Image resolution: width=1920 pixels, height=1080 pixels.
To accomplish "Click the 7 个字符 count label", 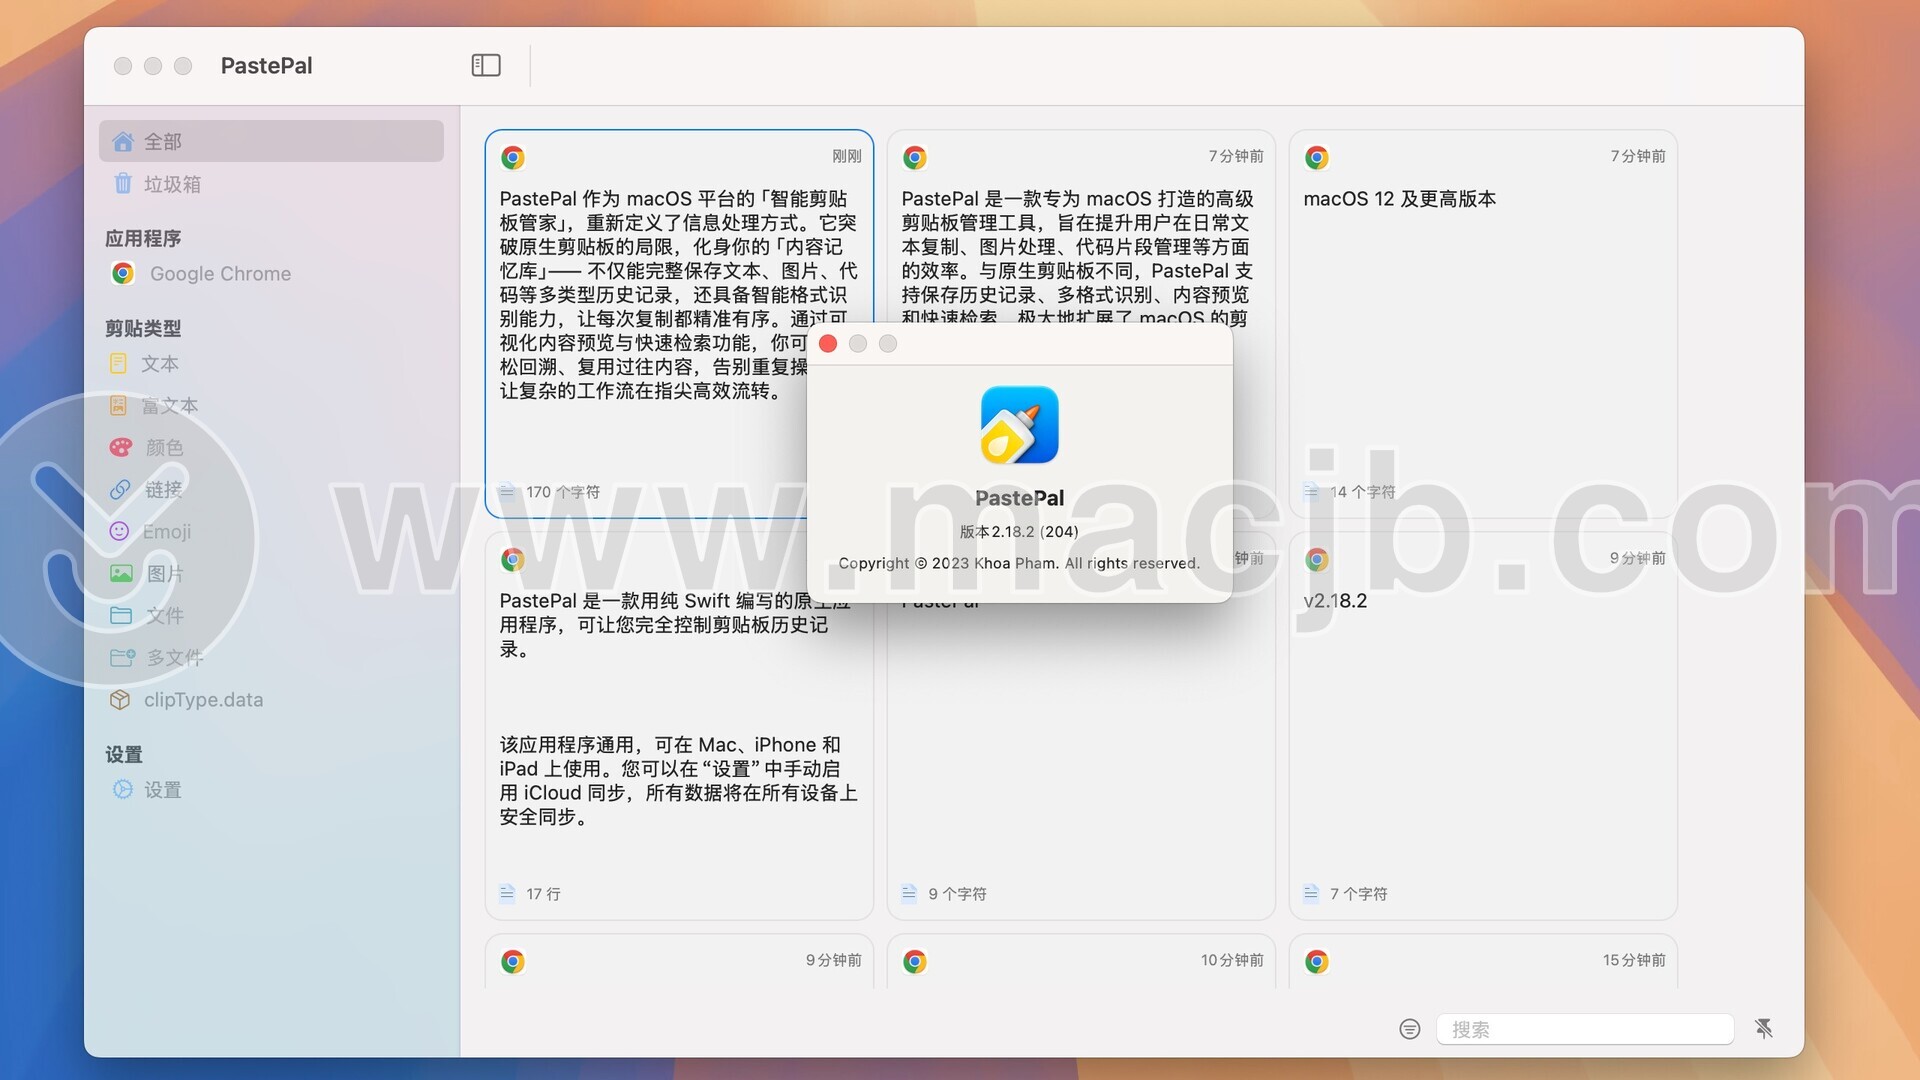I will point(1358,894).
